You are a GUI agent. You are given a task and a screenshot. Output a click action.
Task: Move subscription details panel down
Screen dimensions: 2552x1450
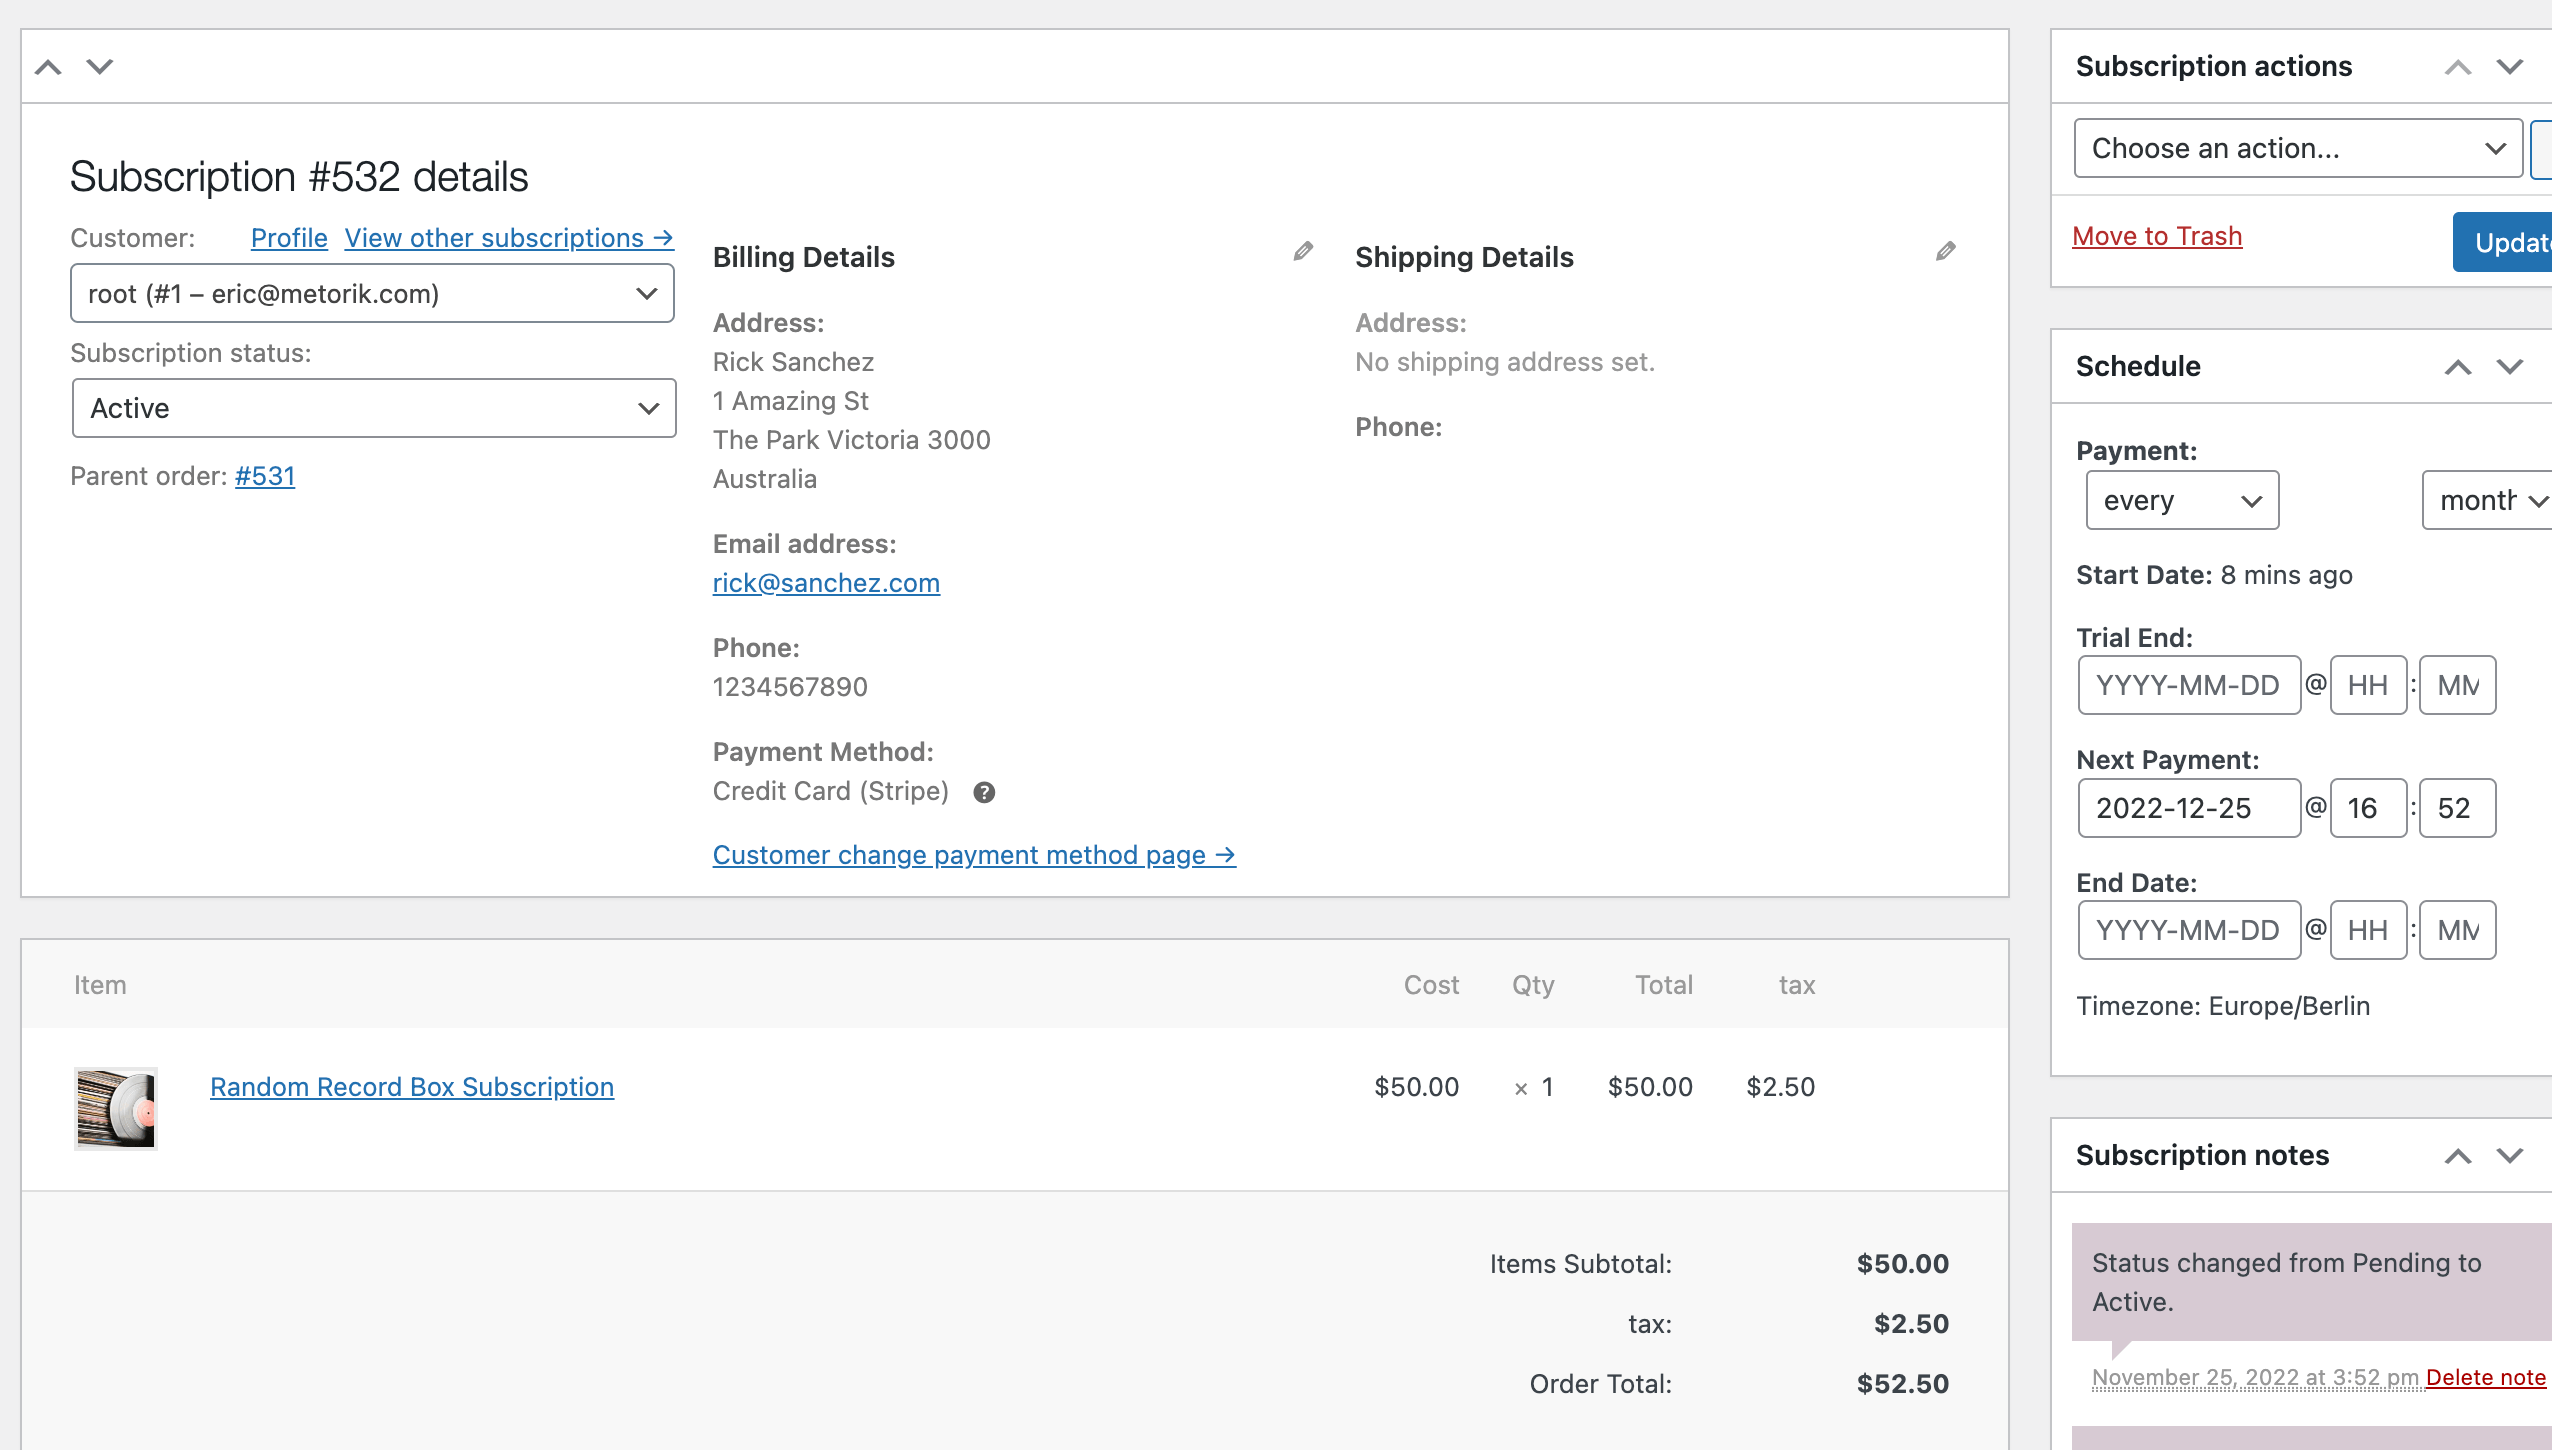[x=100, y=67]
